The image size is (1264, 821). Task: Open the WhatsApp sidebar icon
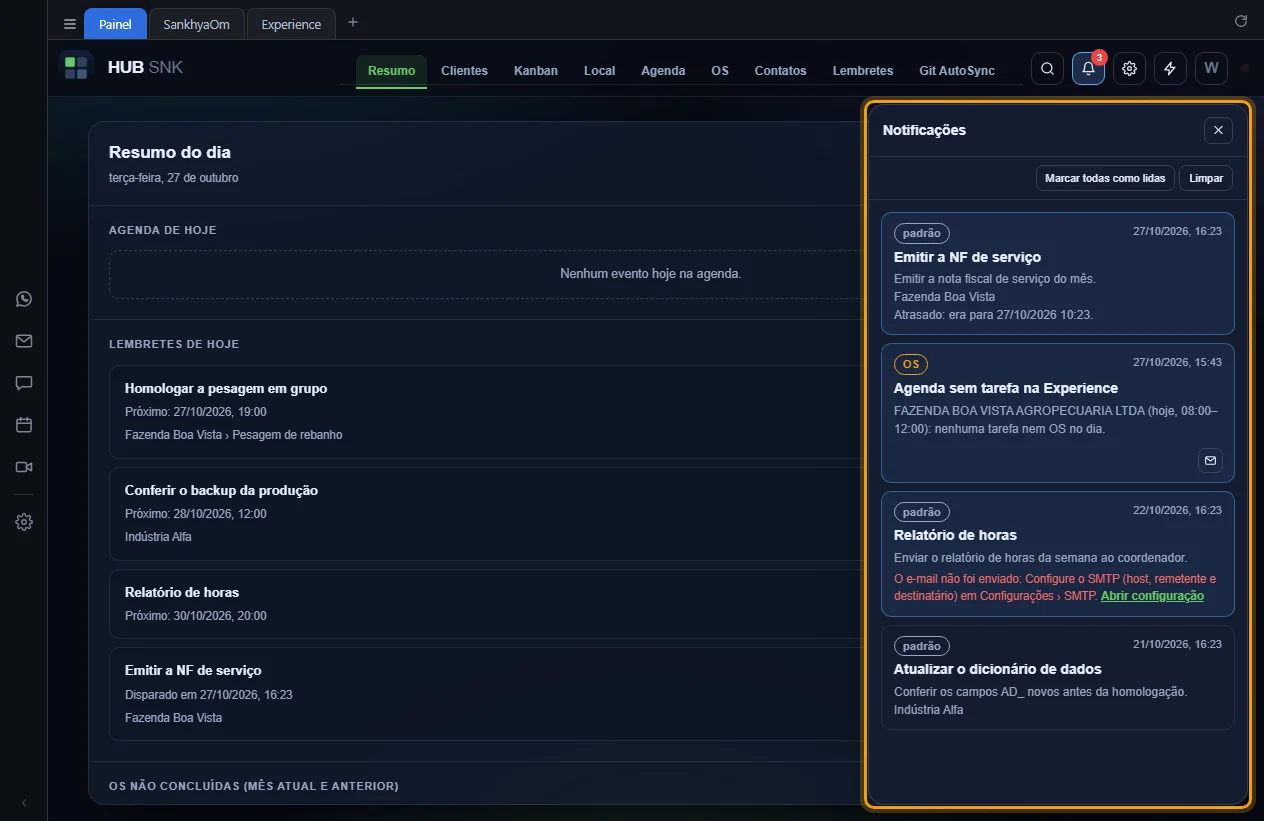click(x=24, y=299)
